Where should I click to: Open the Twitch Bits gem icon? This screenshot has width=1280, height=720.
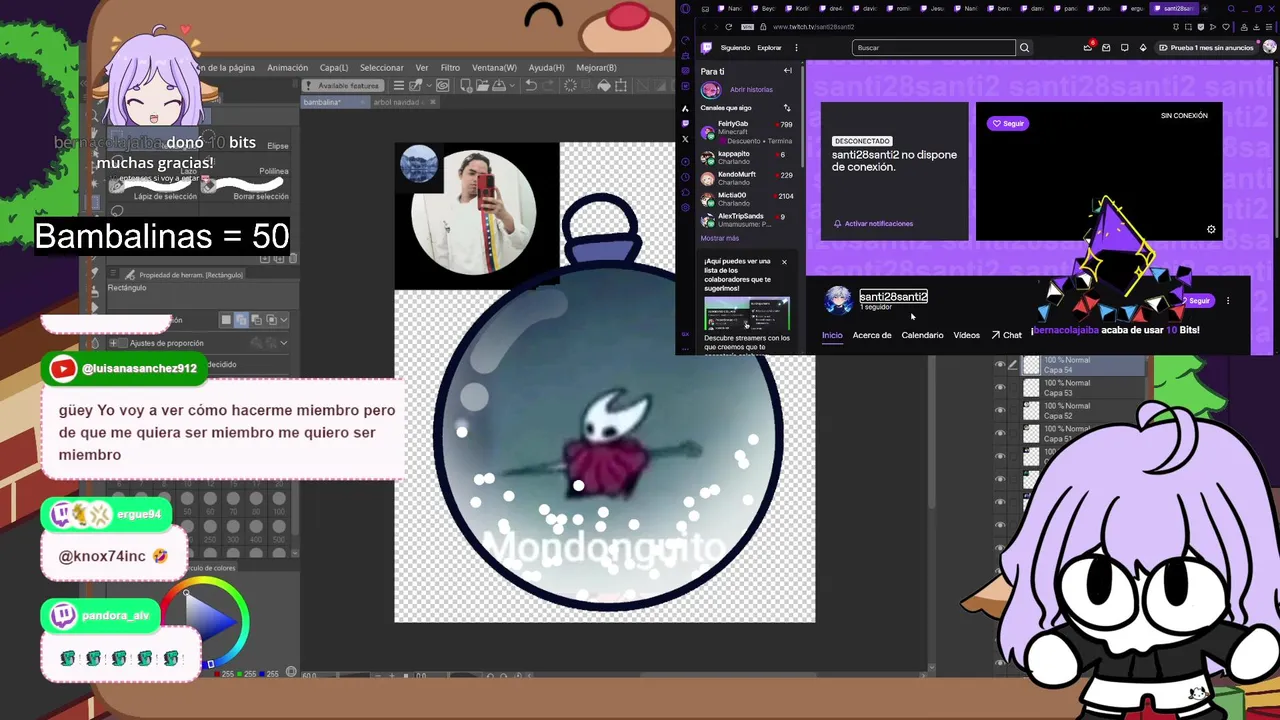coord(1143,48)
